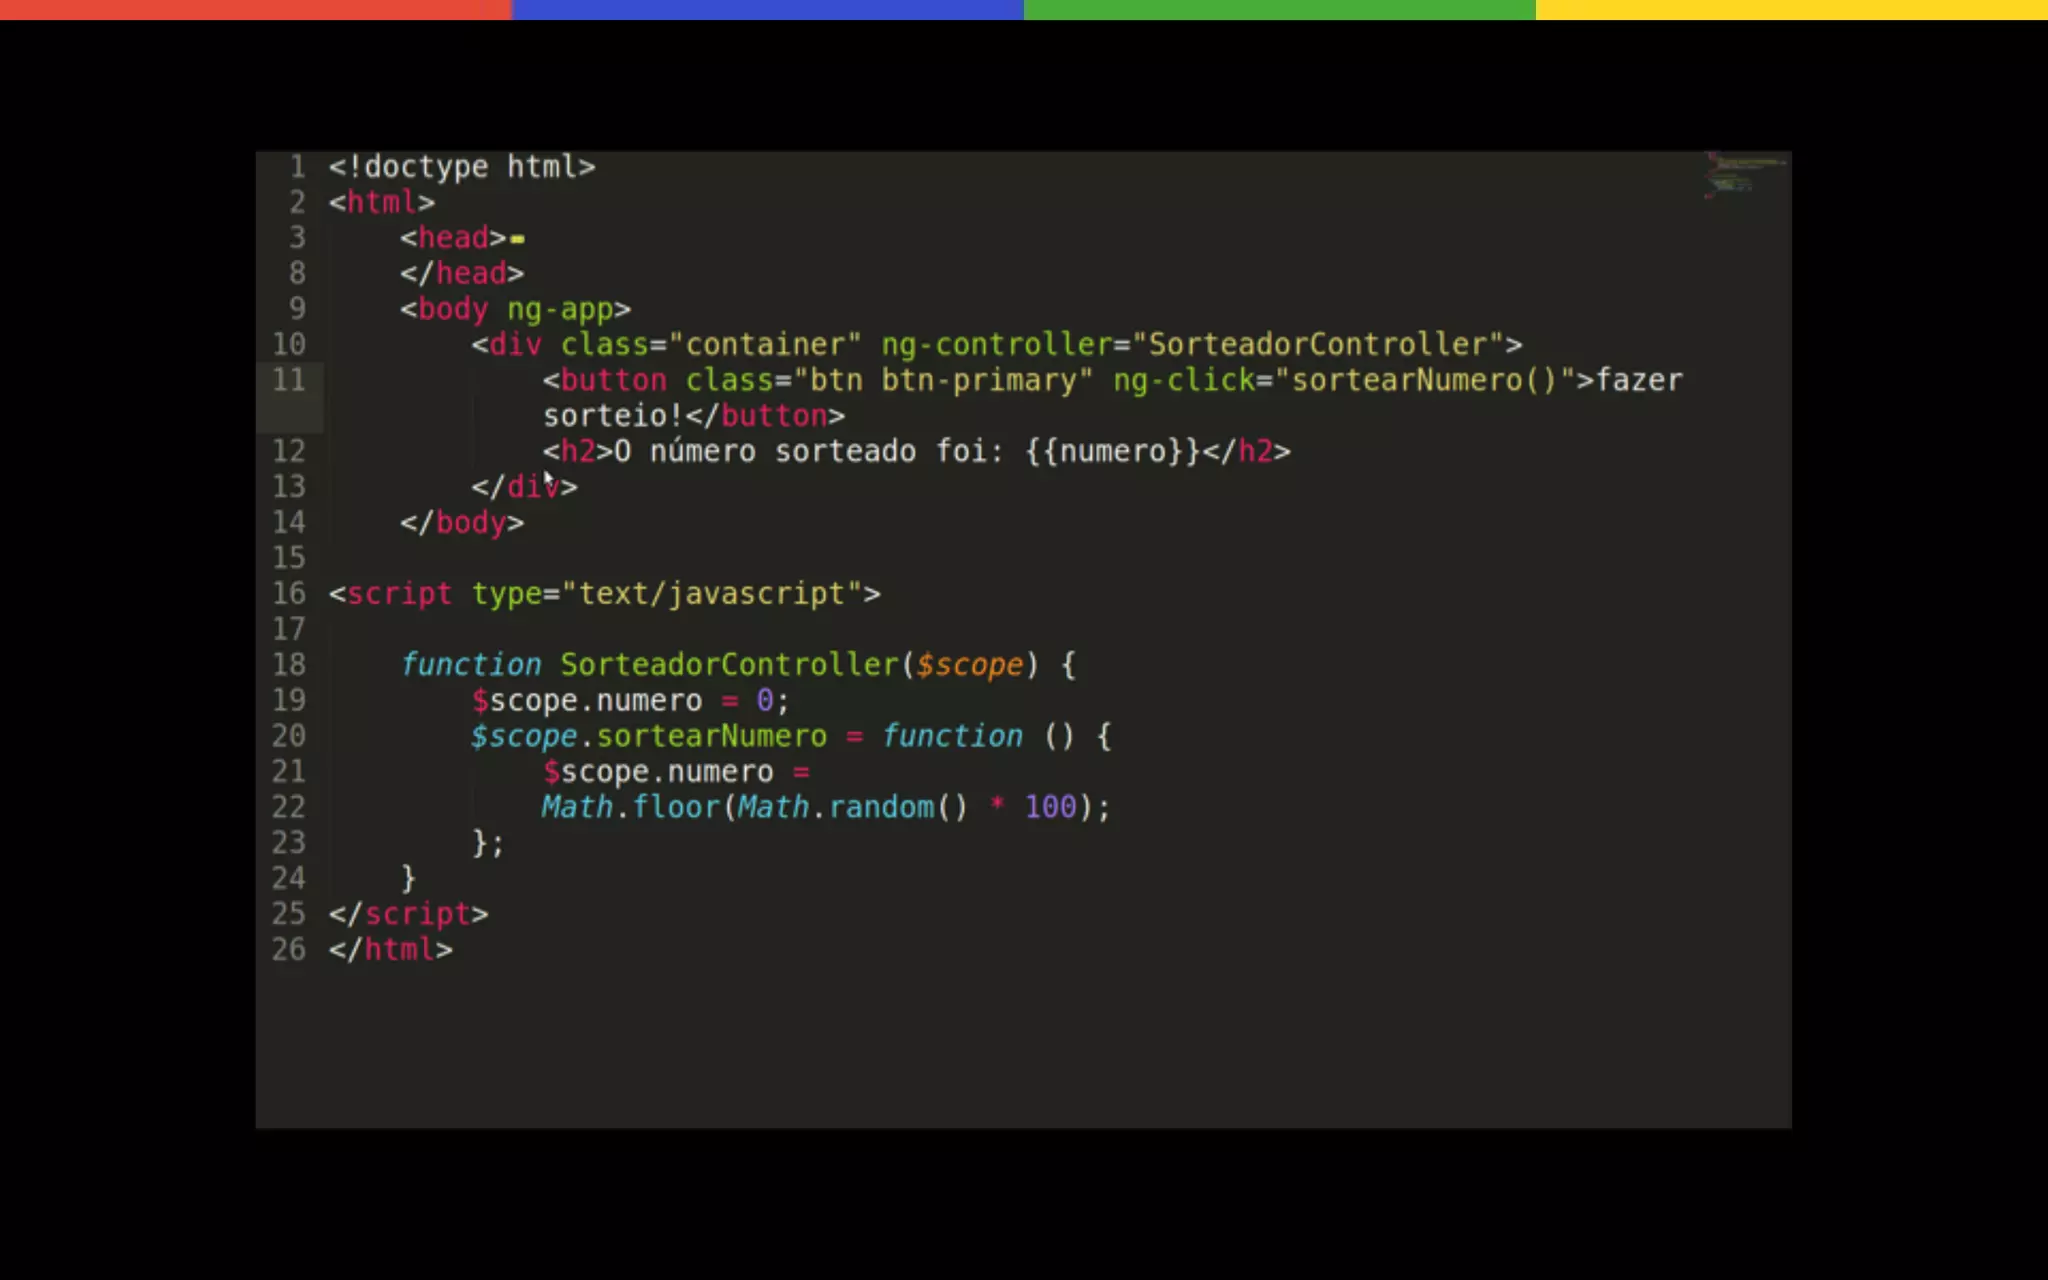Click the number 100 literal
This screenshot has height=1280, width=2048.
click(1050, 807)
